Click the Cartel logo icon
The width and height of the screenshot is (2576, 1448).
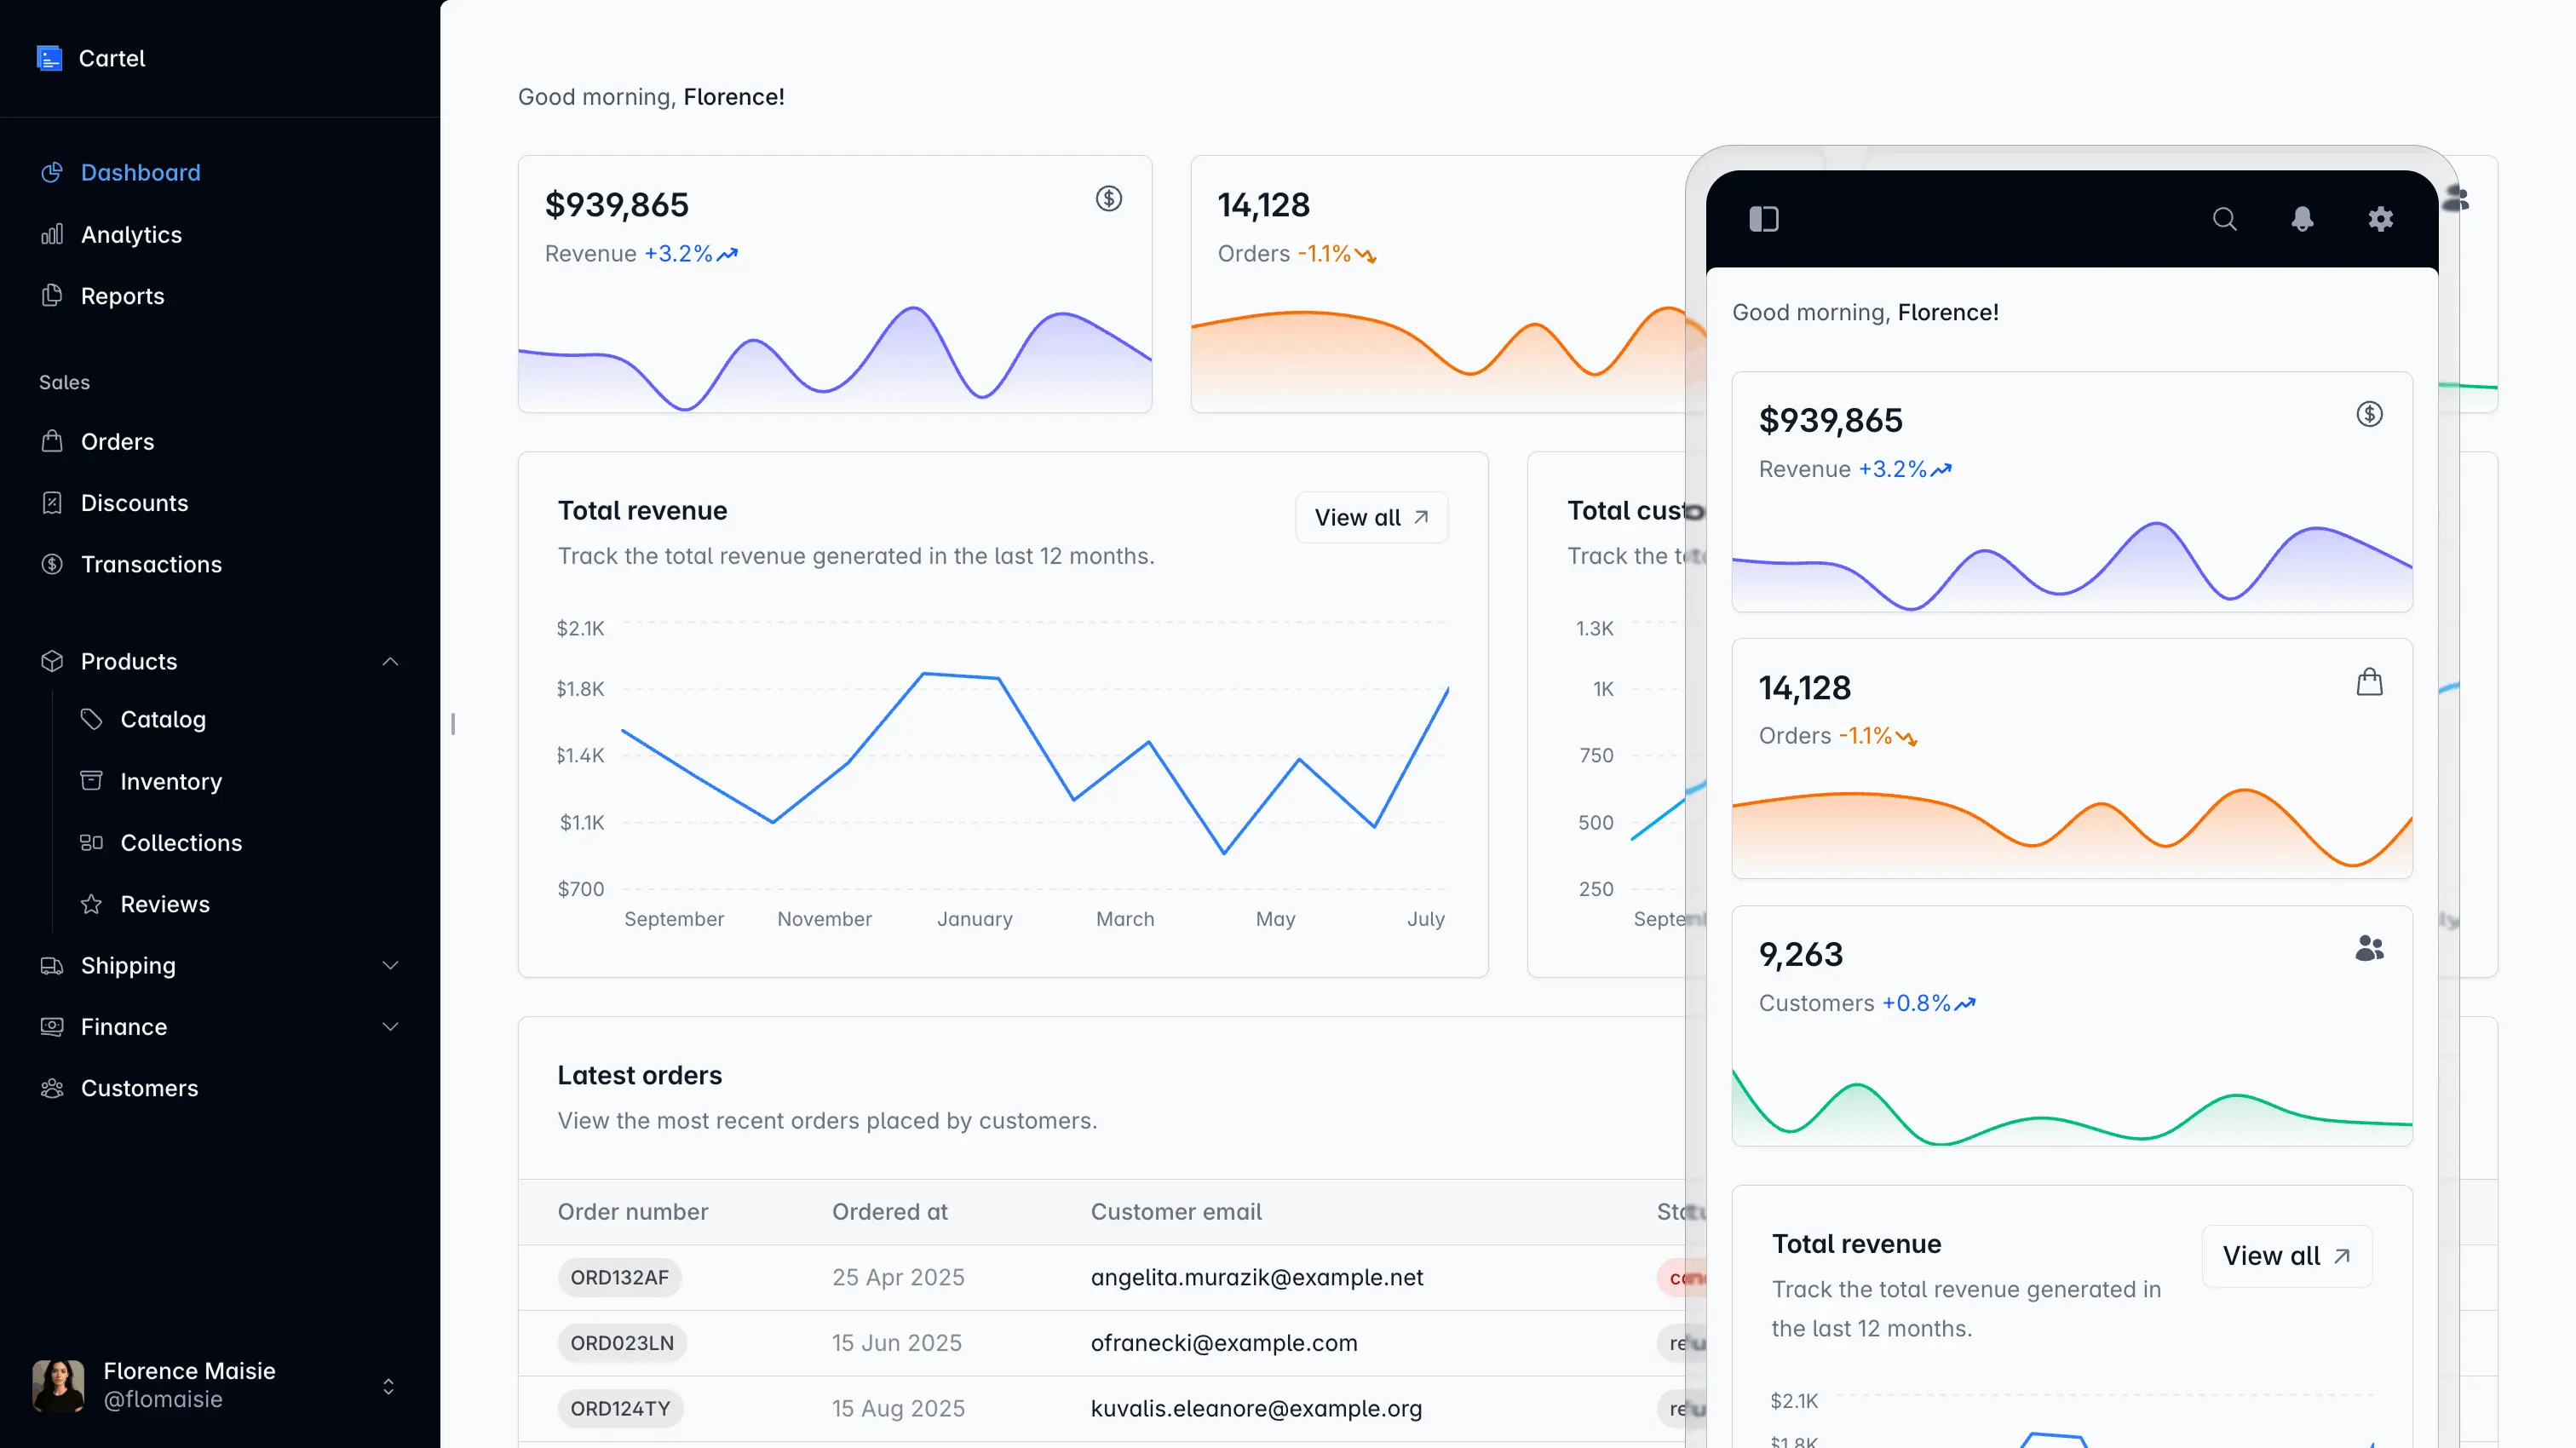50,58
